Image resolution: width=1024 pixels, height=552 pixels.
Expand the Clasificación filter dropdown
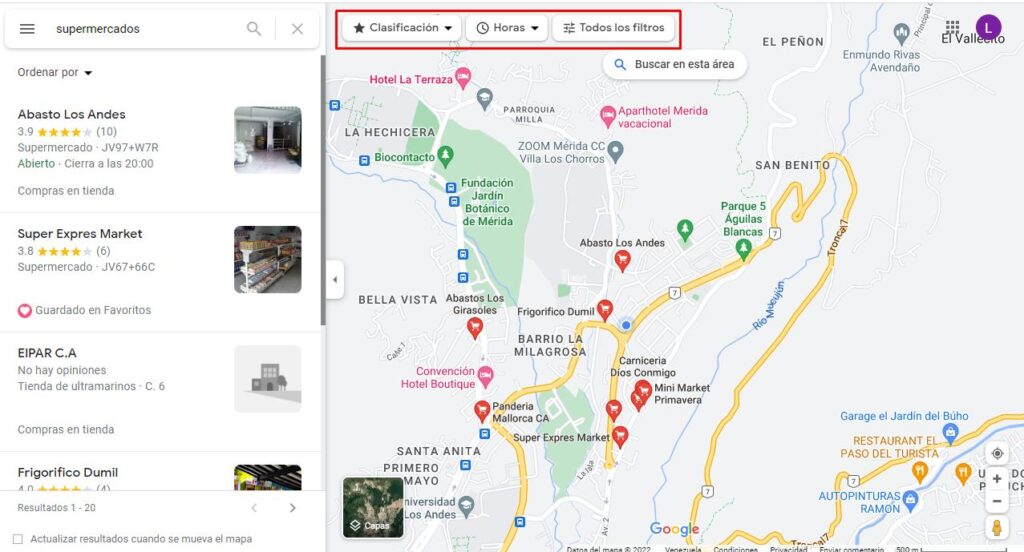click(402, 28)
